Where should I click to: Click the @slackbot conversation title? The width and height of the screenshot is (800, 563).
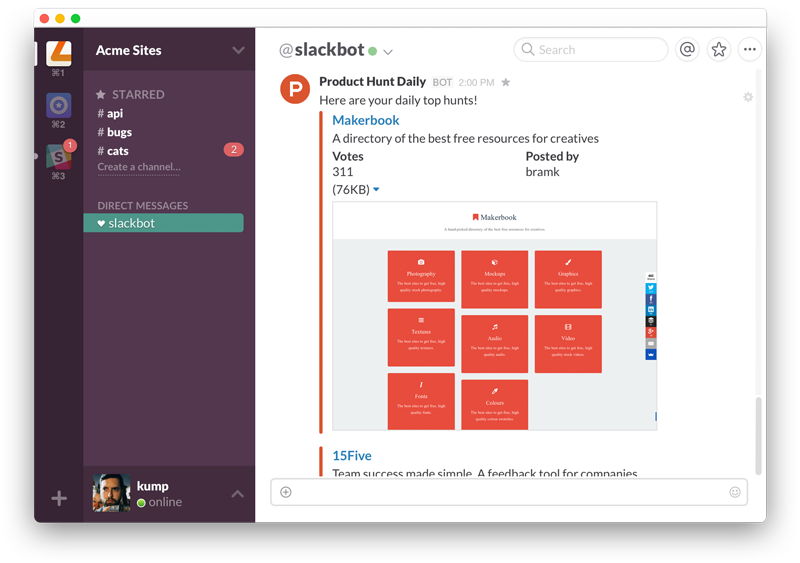(321, 50)
